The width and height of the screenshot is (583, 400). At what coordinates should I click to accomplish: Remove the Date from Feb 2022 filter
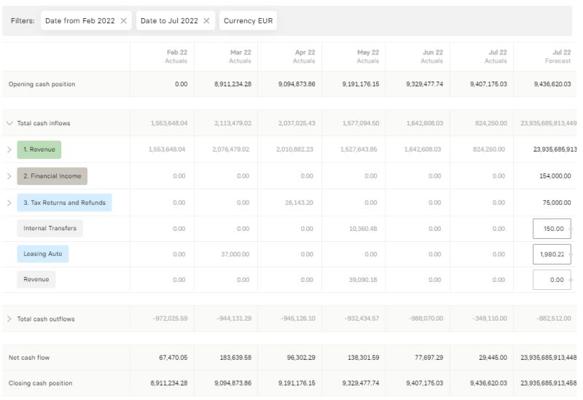coord(123,21)
